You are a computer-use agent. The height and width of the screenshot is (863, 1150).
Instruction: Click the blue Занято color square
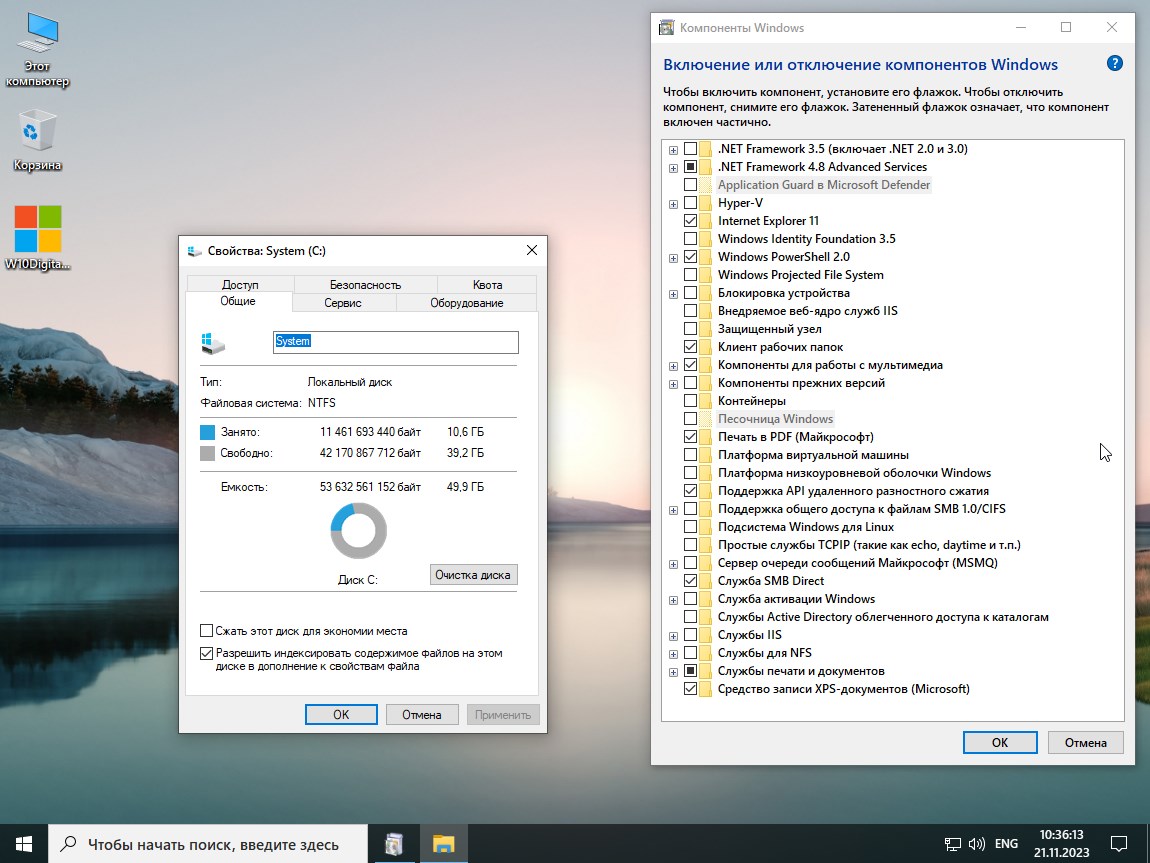(208, 432)
